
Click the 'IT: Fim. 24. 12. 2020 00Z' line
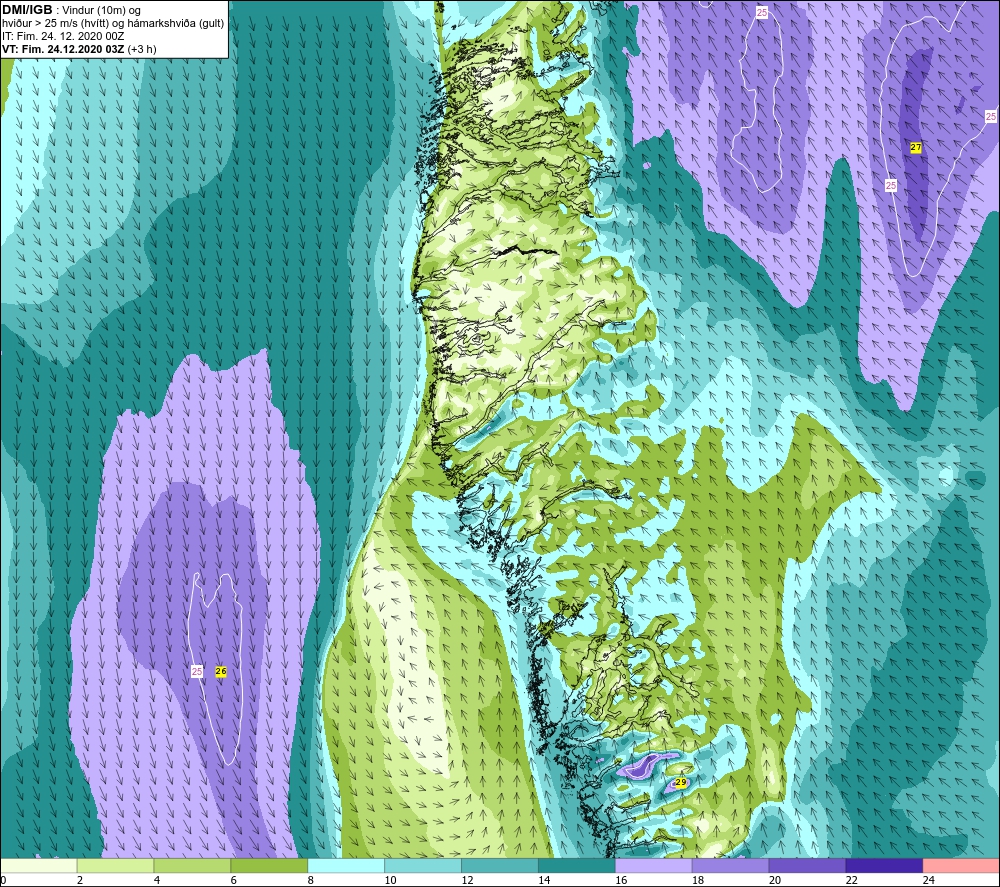(63, 36)
